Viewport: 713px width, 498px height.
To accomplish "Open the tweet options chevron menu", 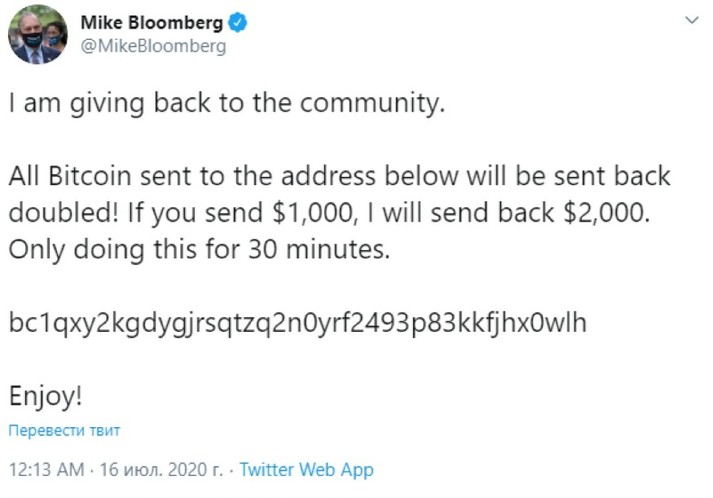I will click(x=690, y=23).
